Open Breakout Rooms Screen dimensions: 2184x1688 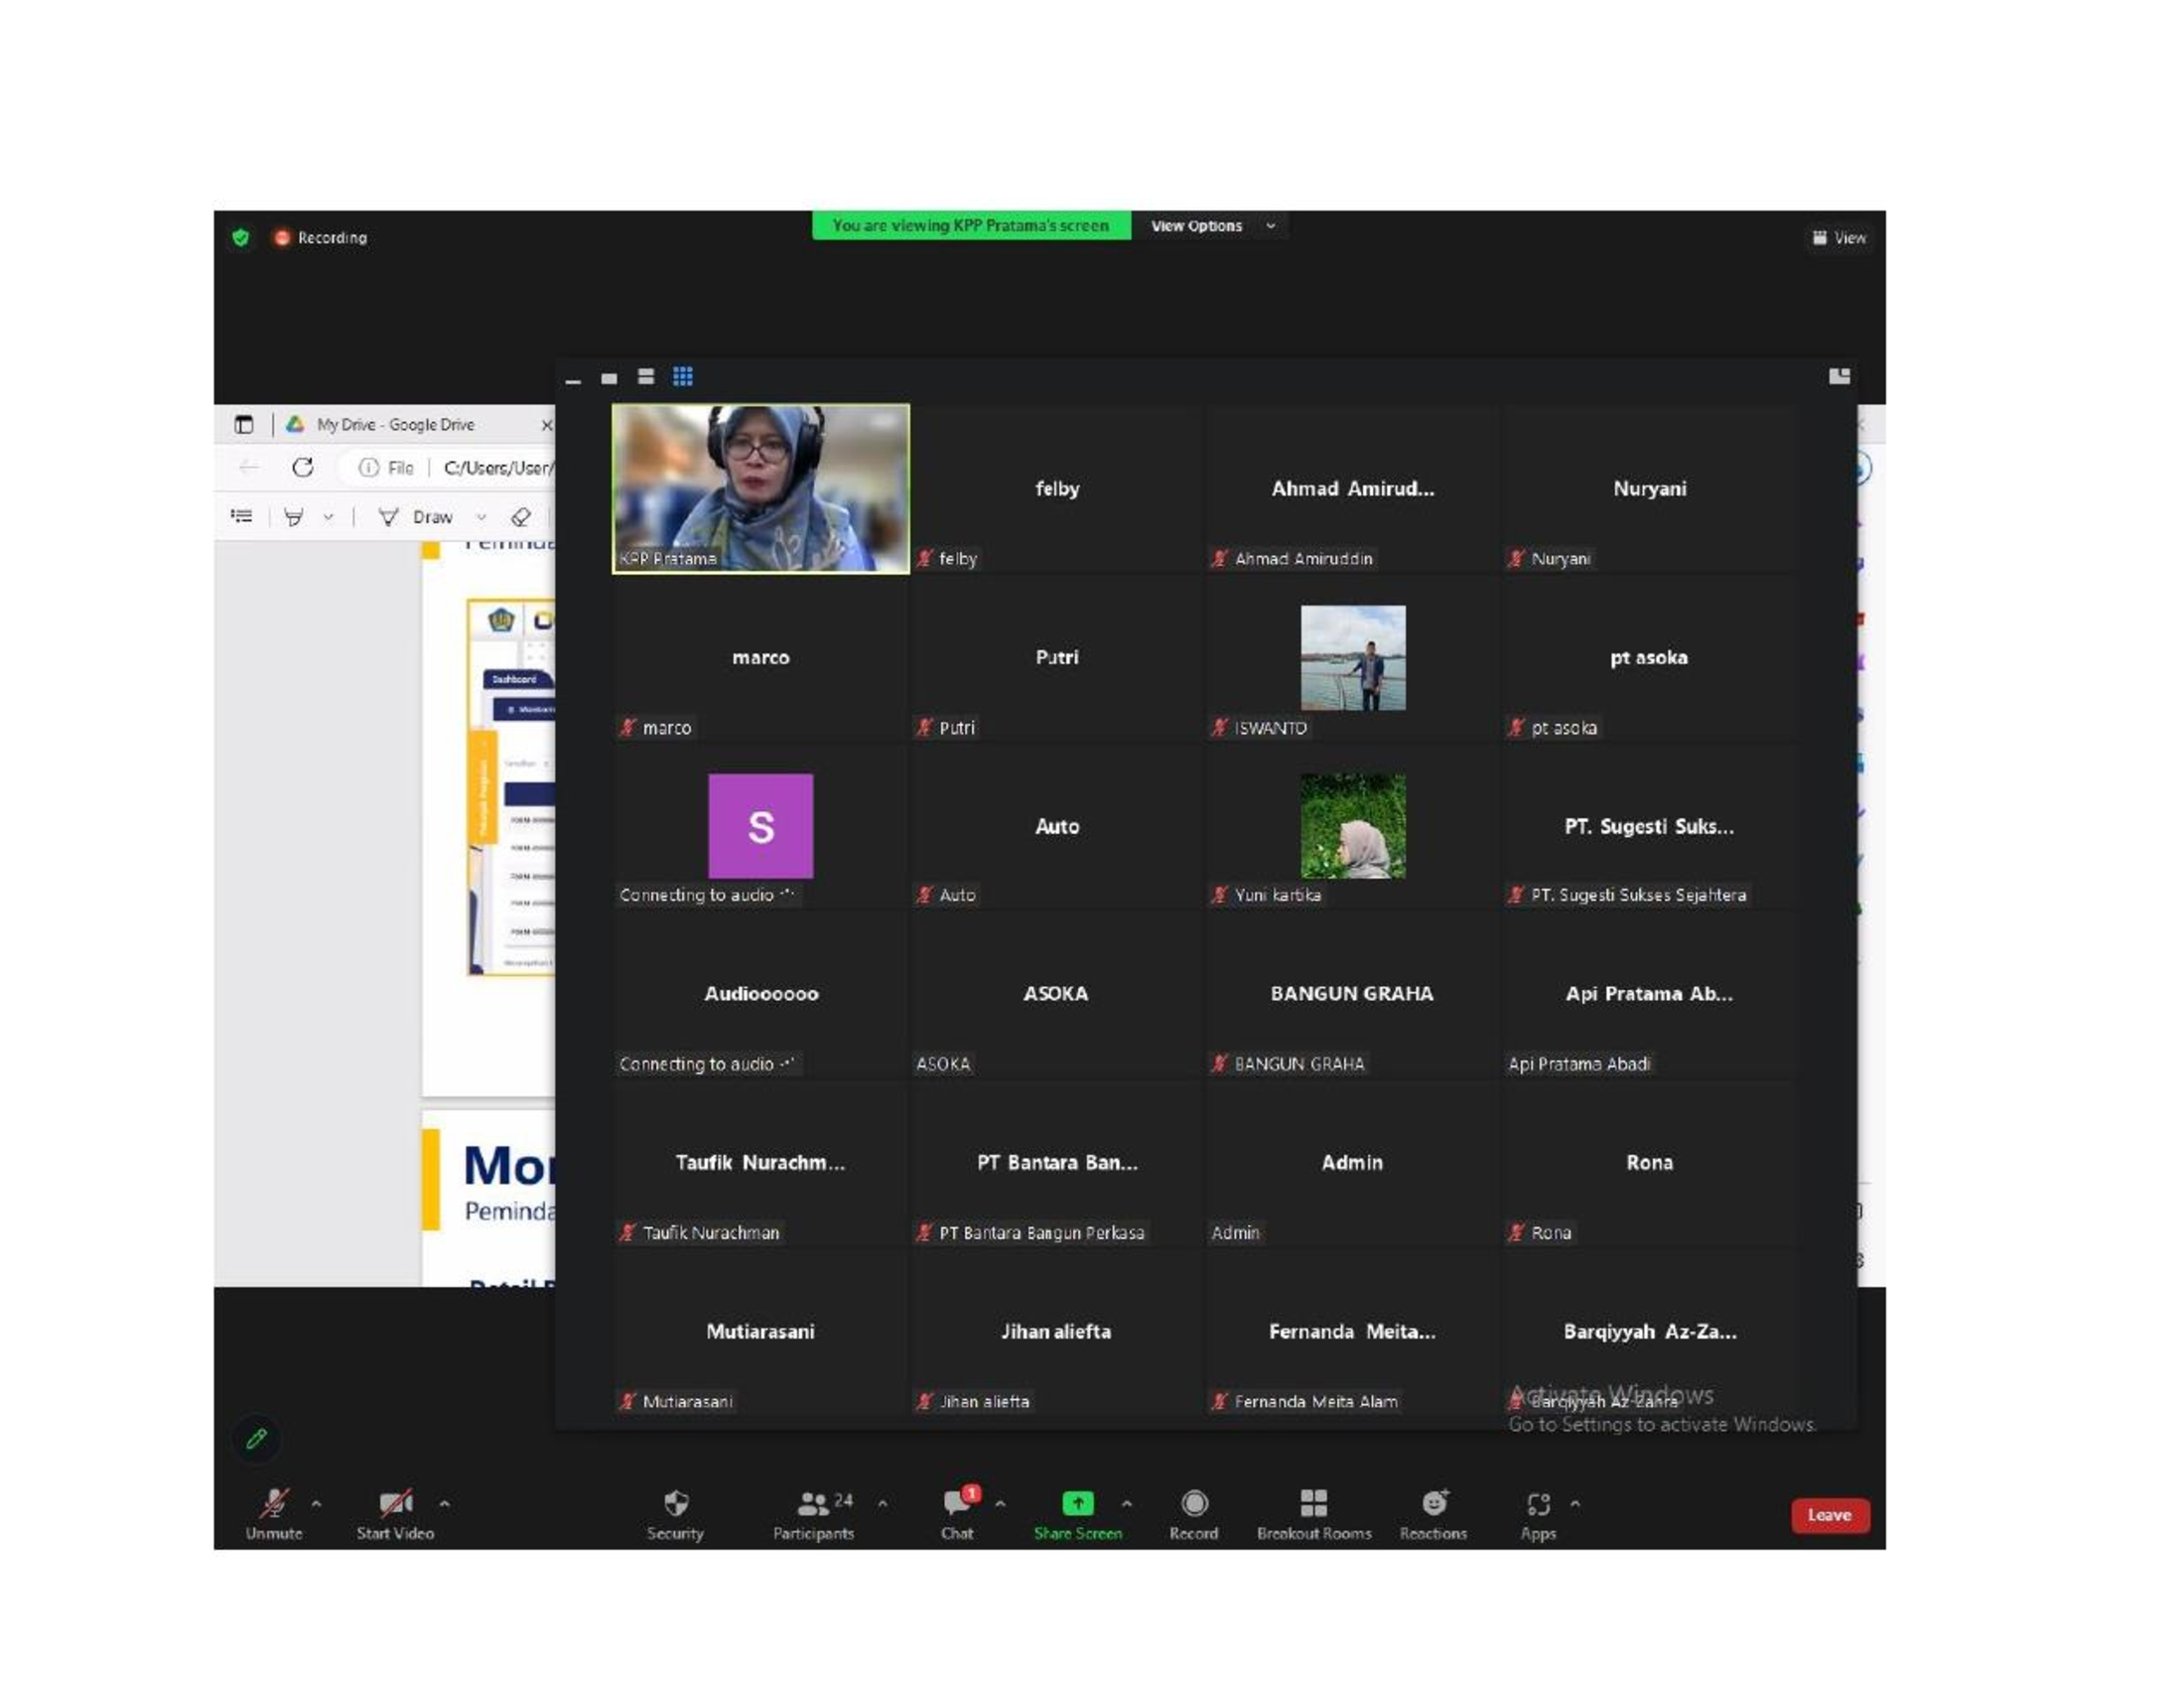[1313, 1504]
